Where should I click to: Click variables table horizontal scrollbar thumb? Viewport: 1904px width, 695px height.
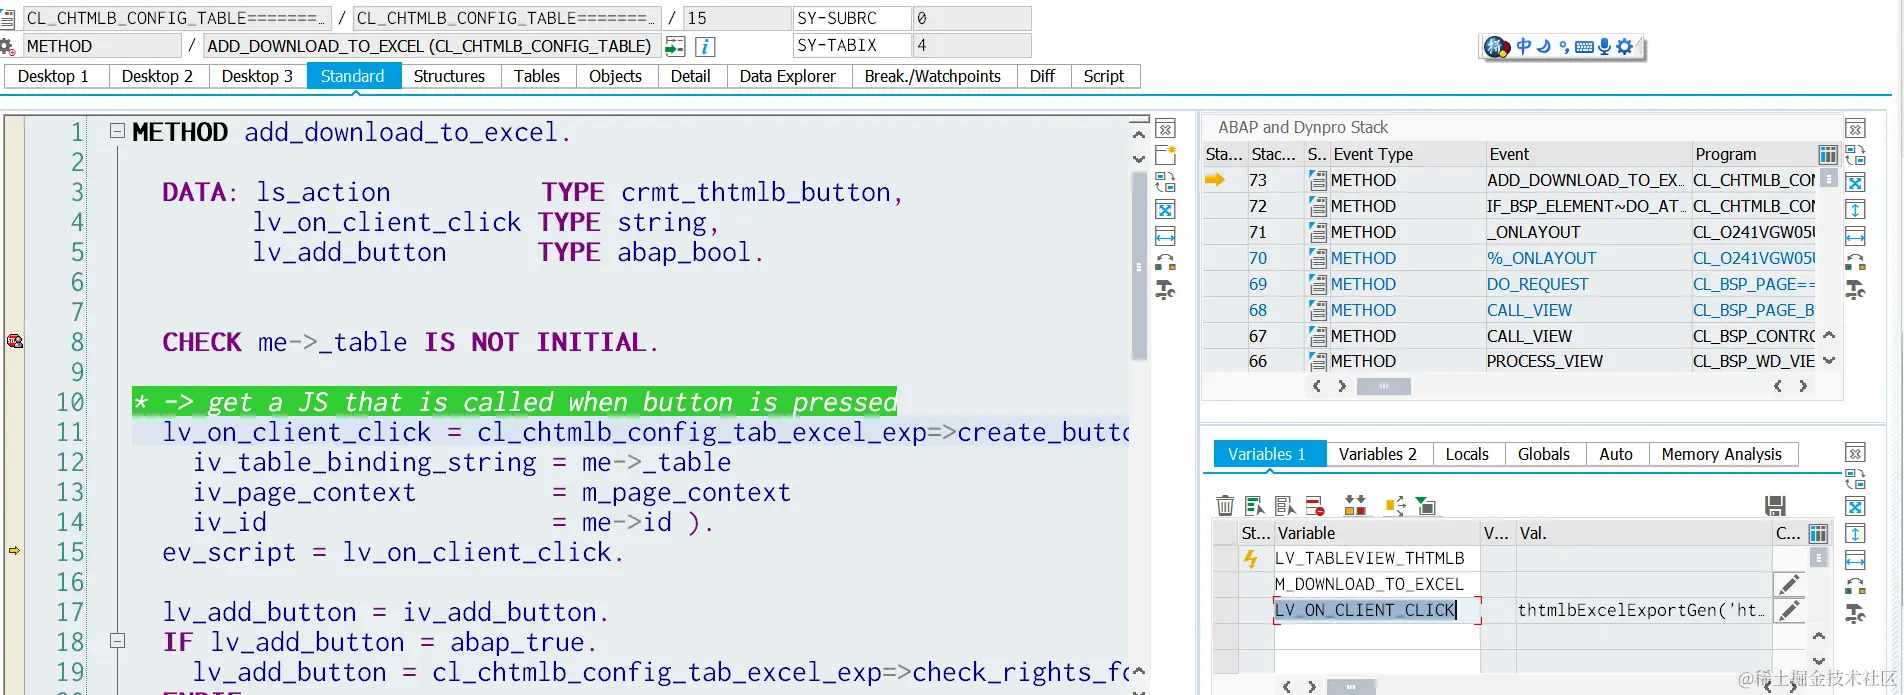1351,687
